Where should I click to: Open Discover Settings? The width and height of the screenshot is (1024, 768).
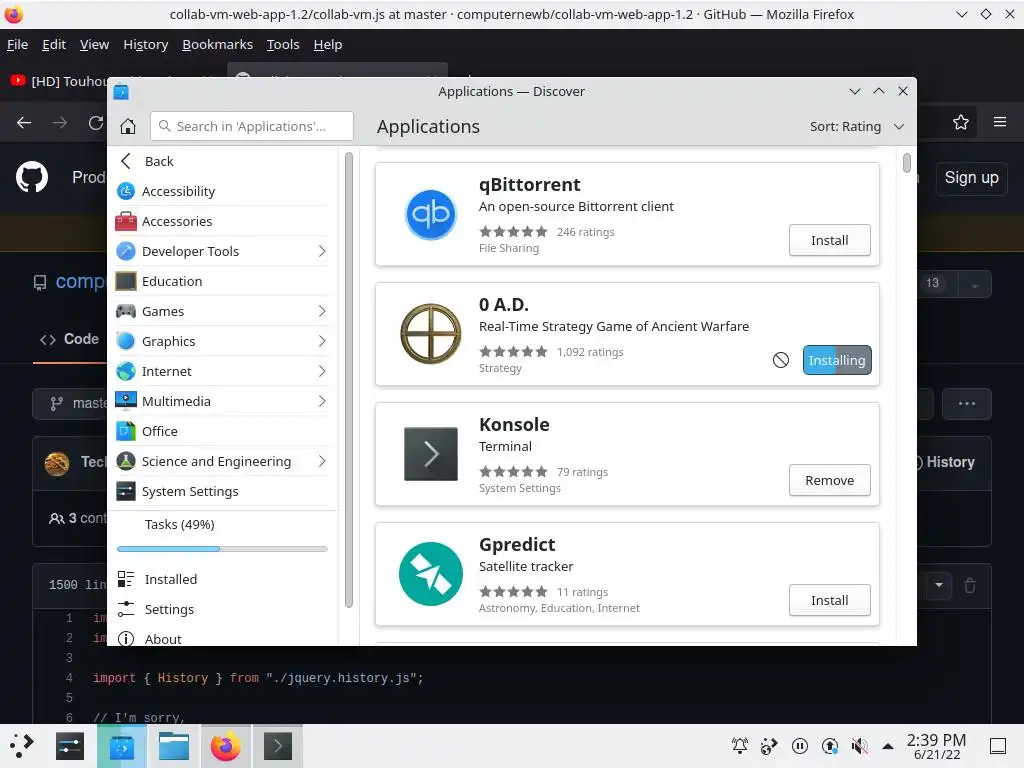pyautogui.click(x=222, y=609)
